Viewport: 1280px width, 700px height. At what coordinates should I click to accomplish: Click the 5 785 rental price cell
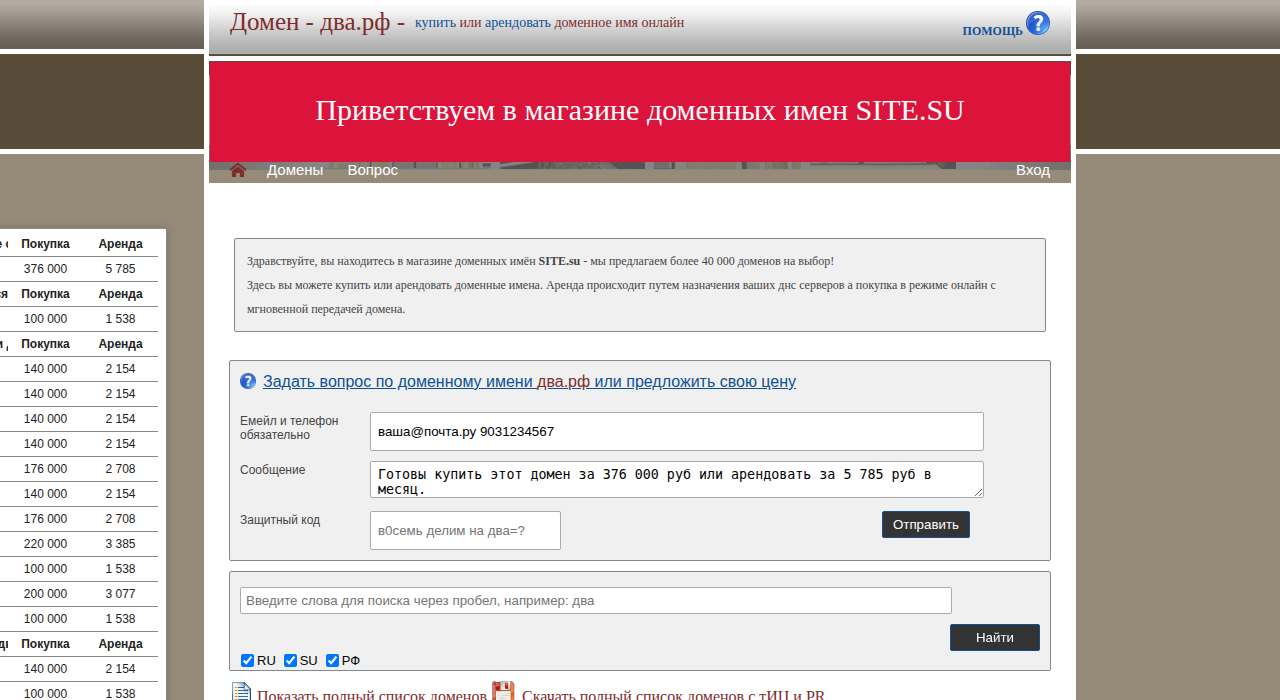(x=120, y=269)
